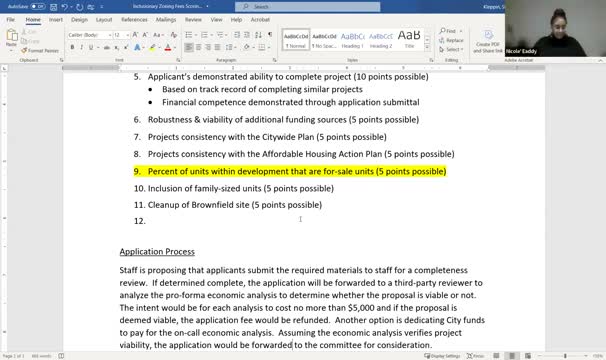
Task: Click the Bullets list icon
Action: (189, 35)
